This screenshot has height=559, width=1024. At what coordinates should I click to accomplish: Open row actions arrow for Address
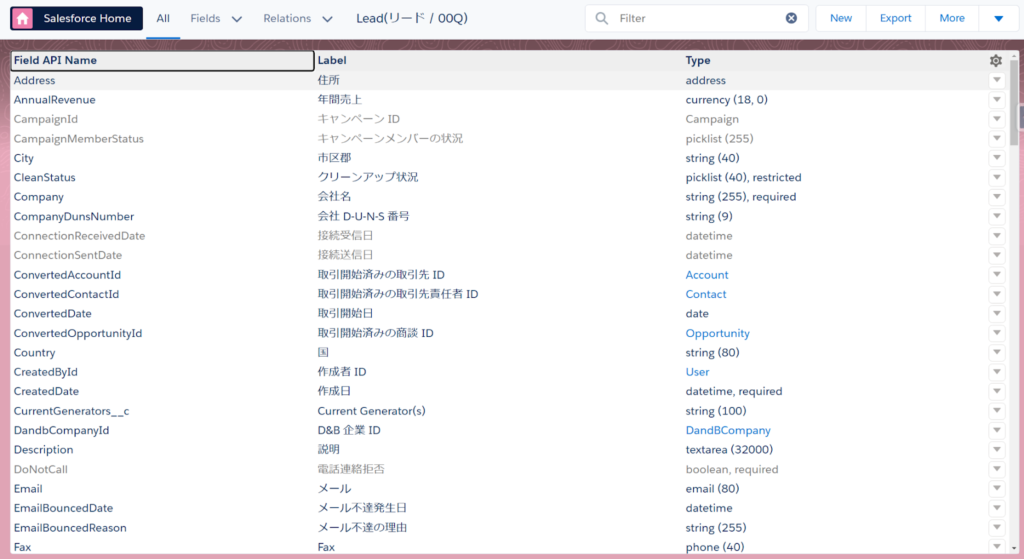click(997, 80)
